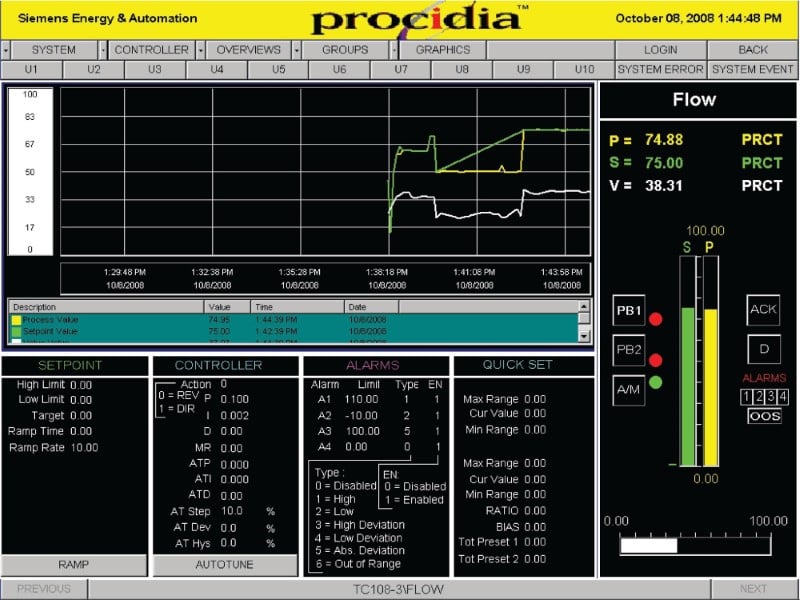
Task: Open the SYSTEM dropdown menu
Action: (x=55, y=48)
